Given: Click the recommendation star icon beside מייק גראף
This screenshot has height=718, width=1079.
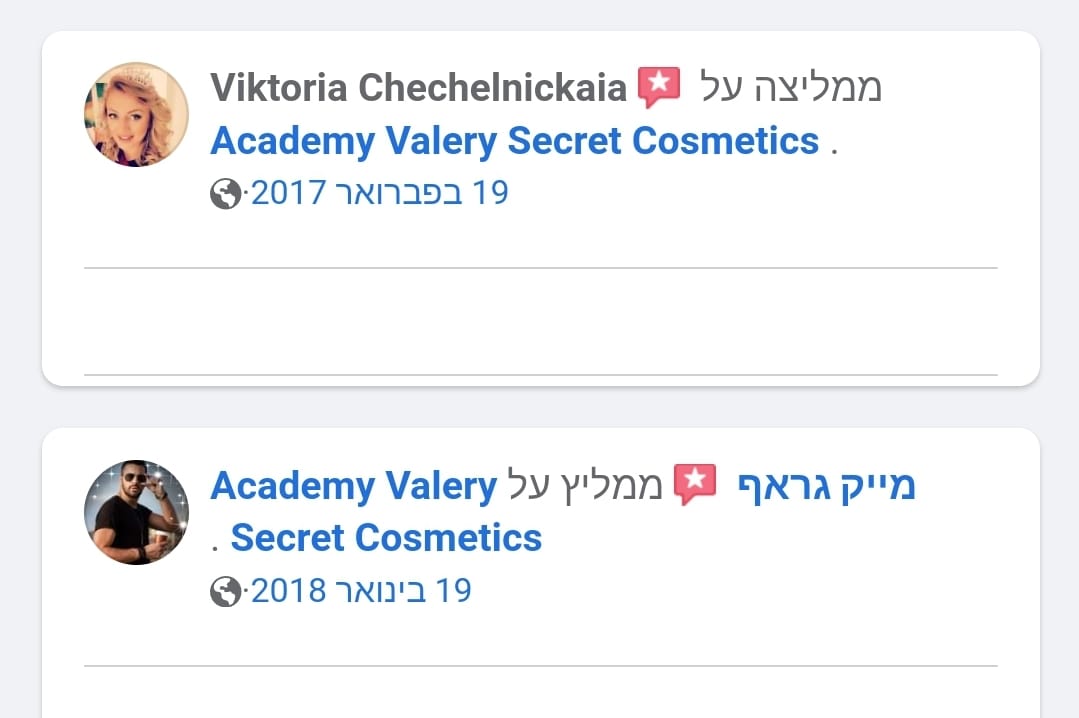Looking at the screenshot, I should point(695,486).
